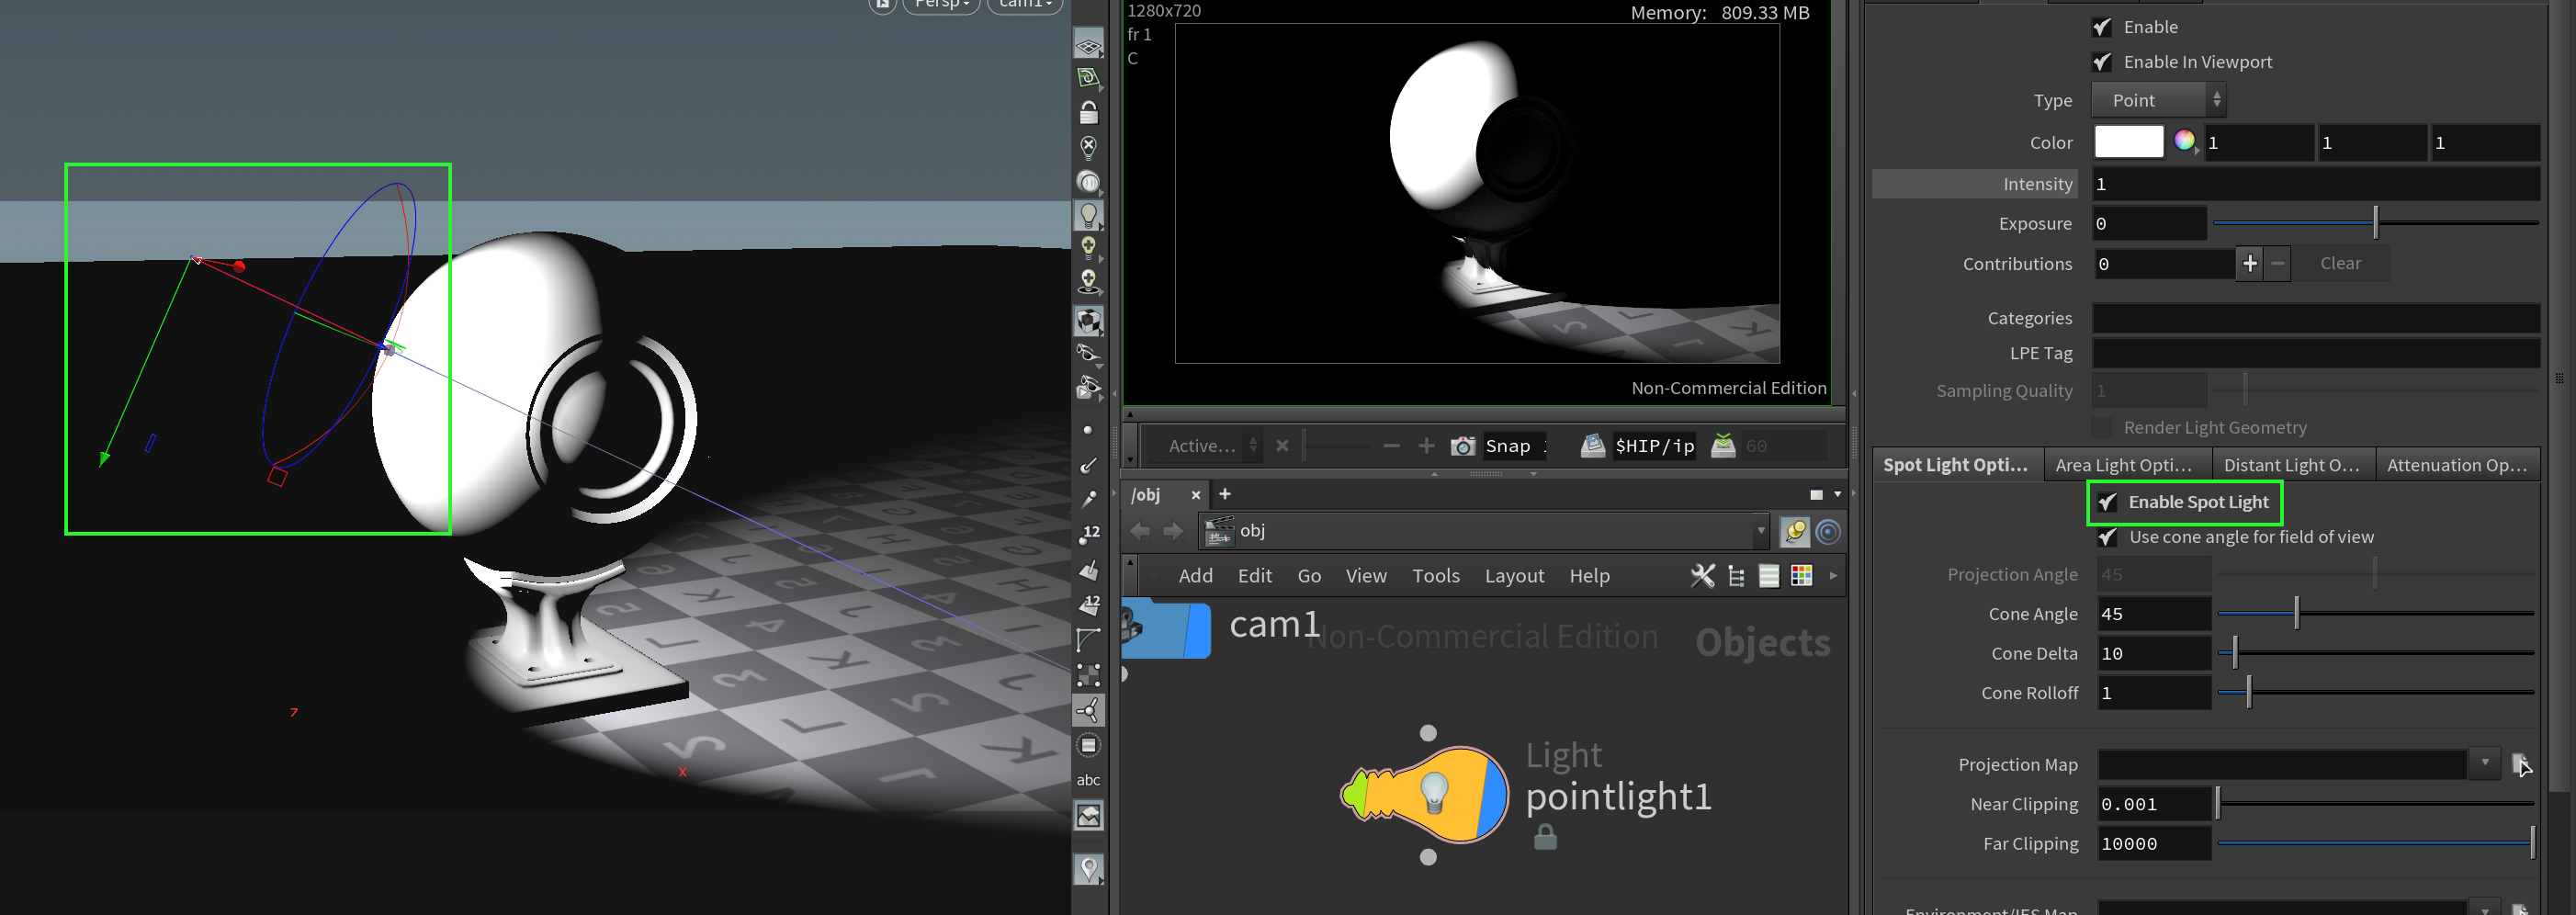
Task: Click the checkered material shading icon in viewport toolbar
Action: (x=1088, y=320)
